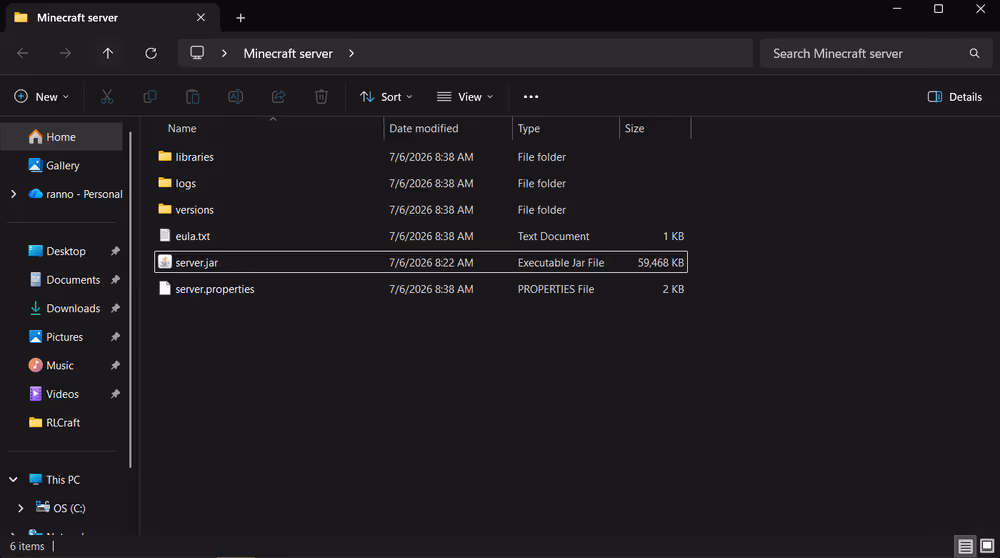Click the Rename icon in toolbar
Viewport: 1000px width, 558px height.
tap(235, 97)
